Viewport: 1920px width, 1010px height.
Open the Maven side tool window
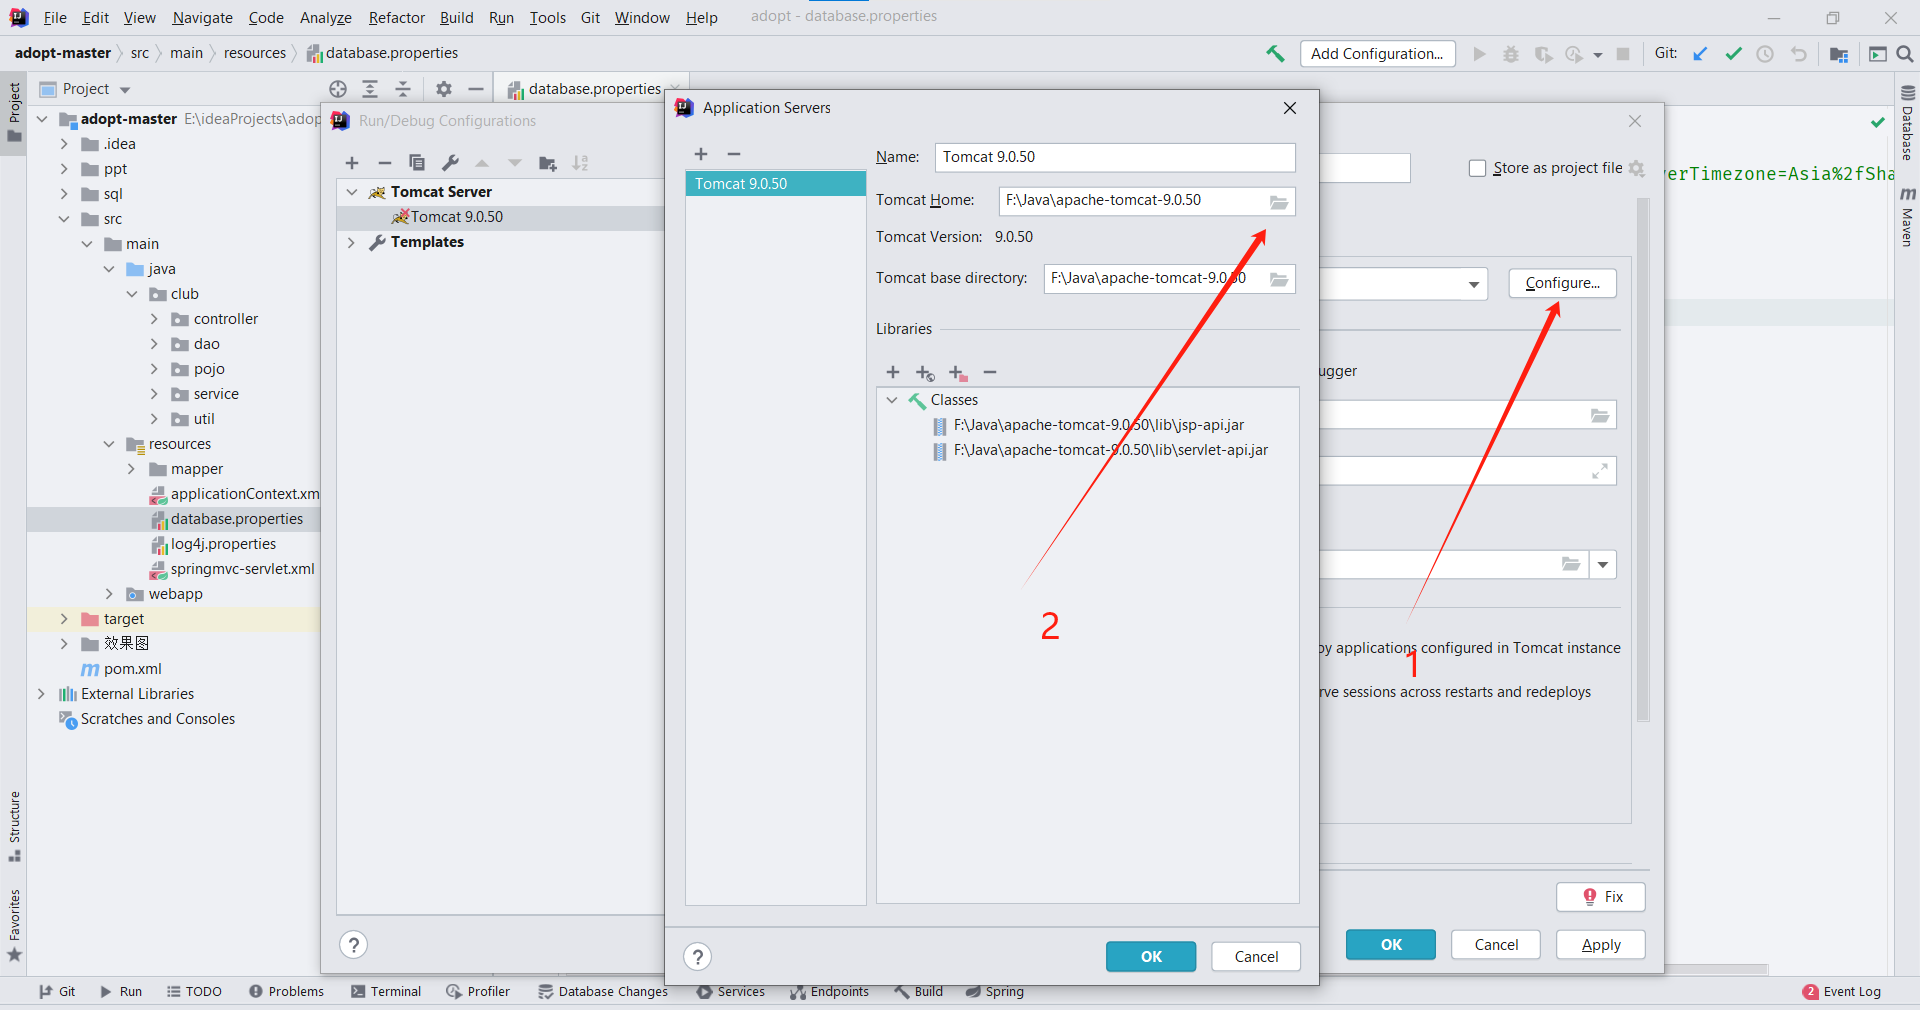tap(1907, 216)
